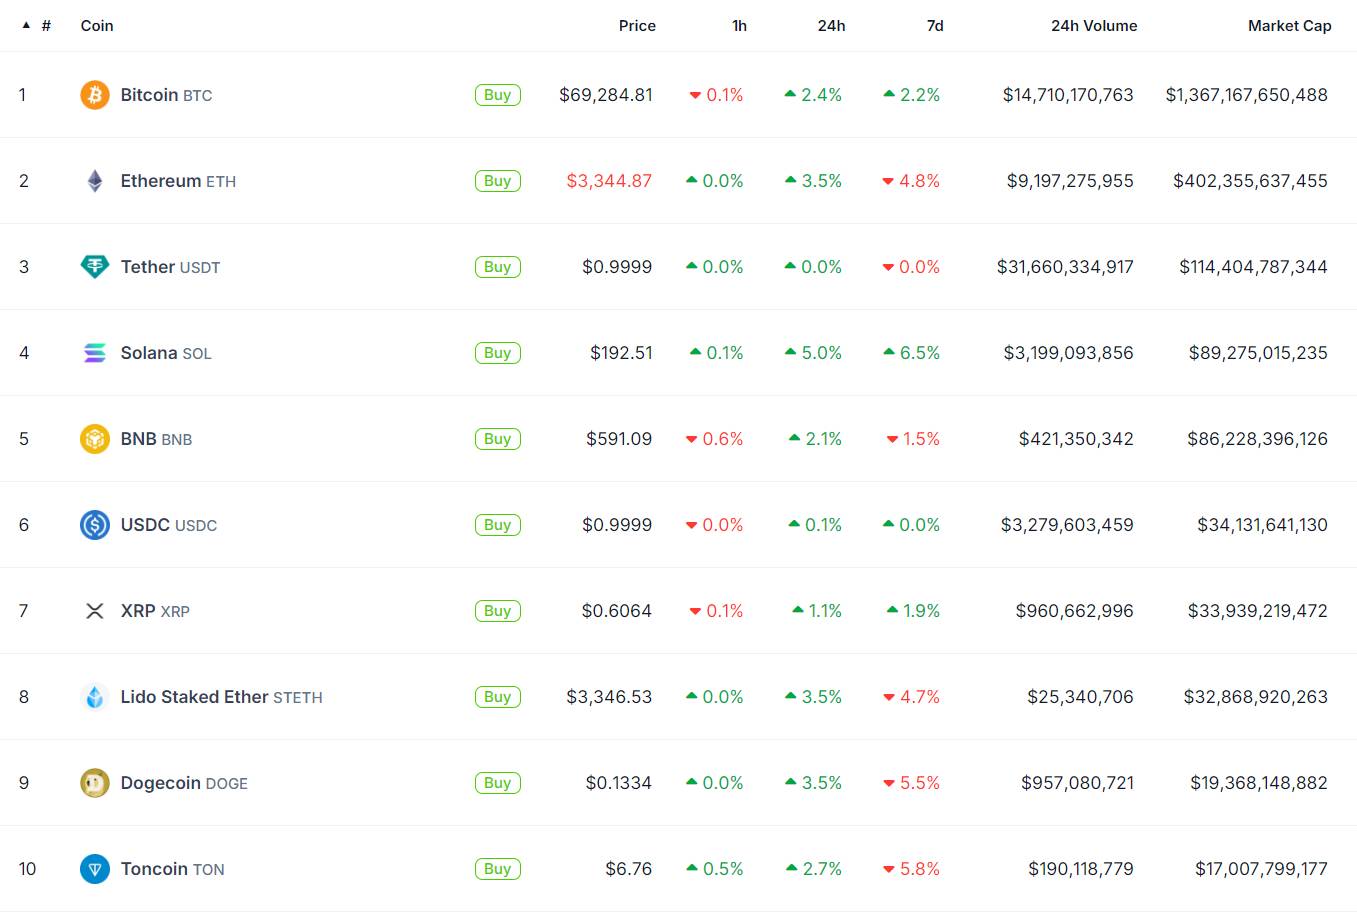The image size is (1357, 916).
Task: Sort by the Market Cap column
Action: click(1289, 26)
